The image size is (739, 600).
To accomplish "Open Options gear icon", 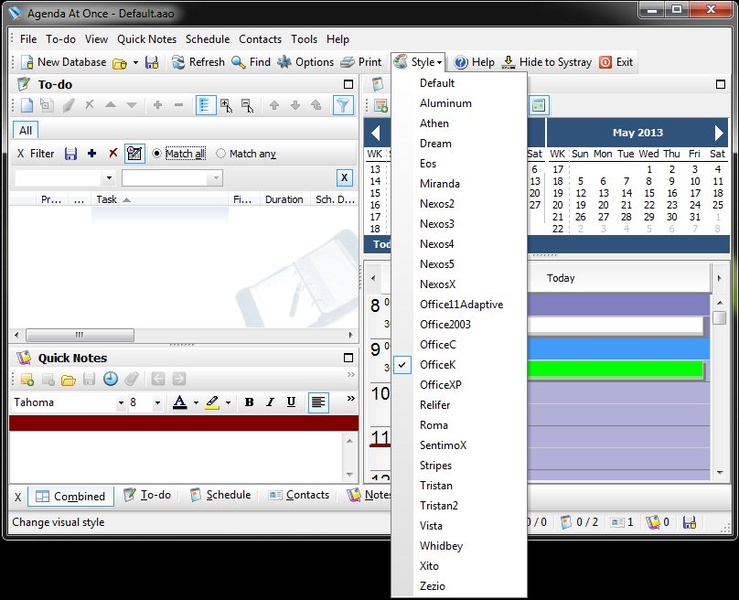I will pos(284,62).
